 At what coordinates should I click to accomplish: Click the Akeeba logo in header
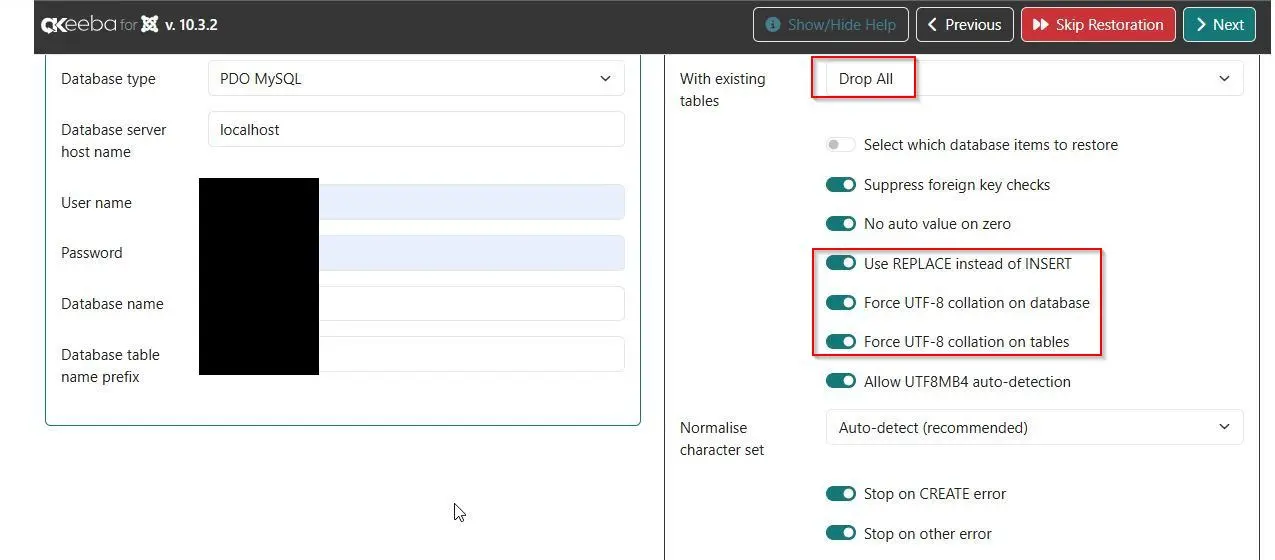78,25
